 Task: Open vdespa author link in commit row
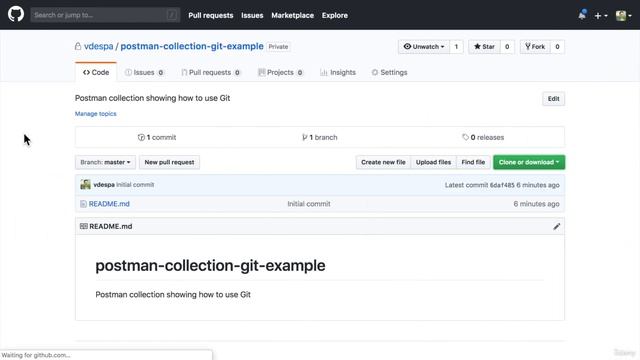pos(104,185)
